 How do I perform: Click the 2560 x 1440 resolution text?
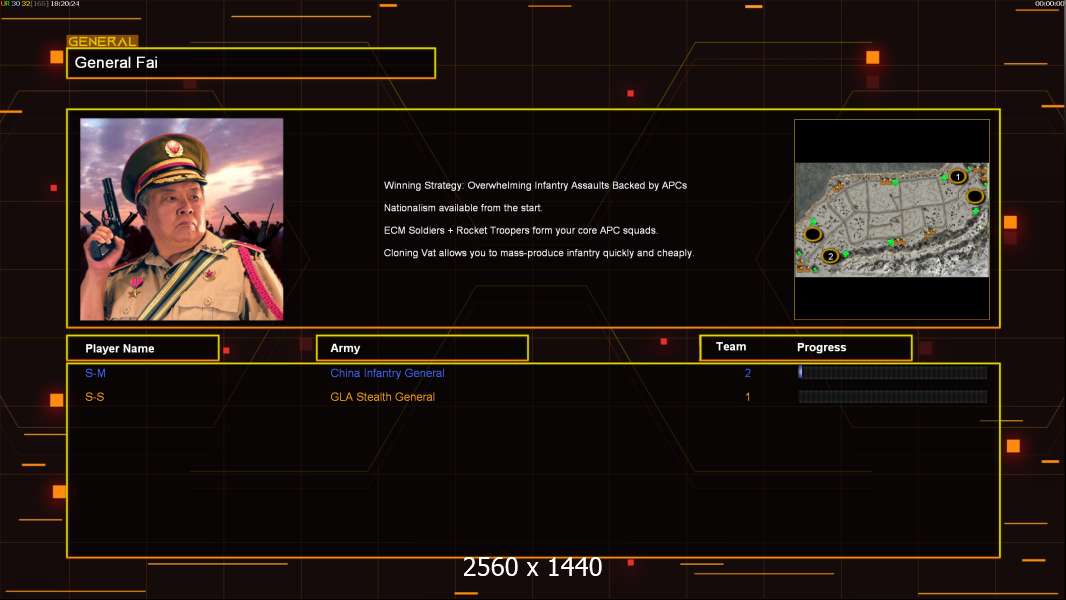coord(532,567)
